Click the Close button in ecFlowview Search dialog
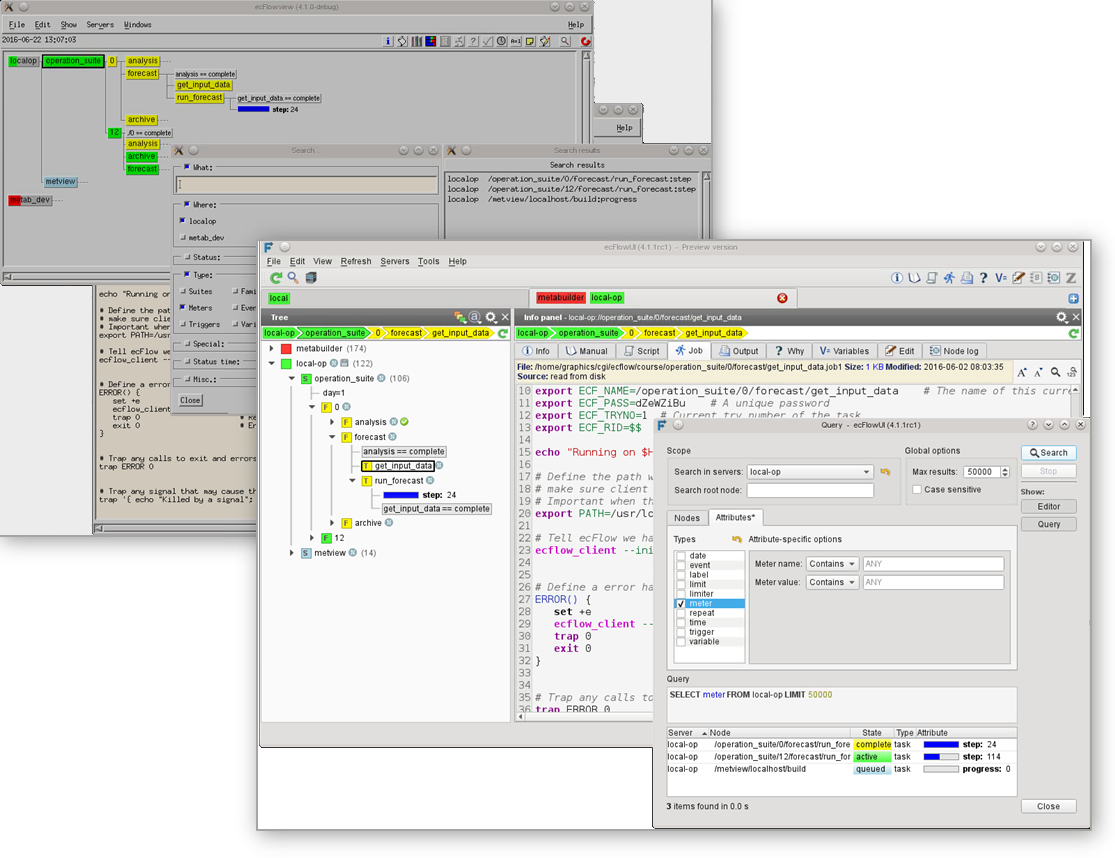This screenshot has width=1115, height=858. (x=190, y=401)
